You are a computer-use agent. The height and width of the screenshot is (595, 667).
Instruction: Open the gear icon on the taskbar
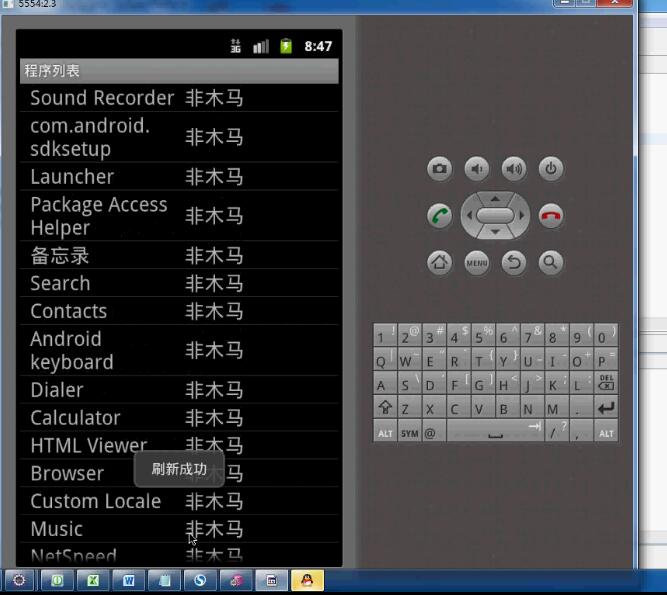pyautogui.click(x=19, y=580)
